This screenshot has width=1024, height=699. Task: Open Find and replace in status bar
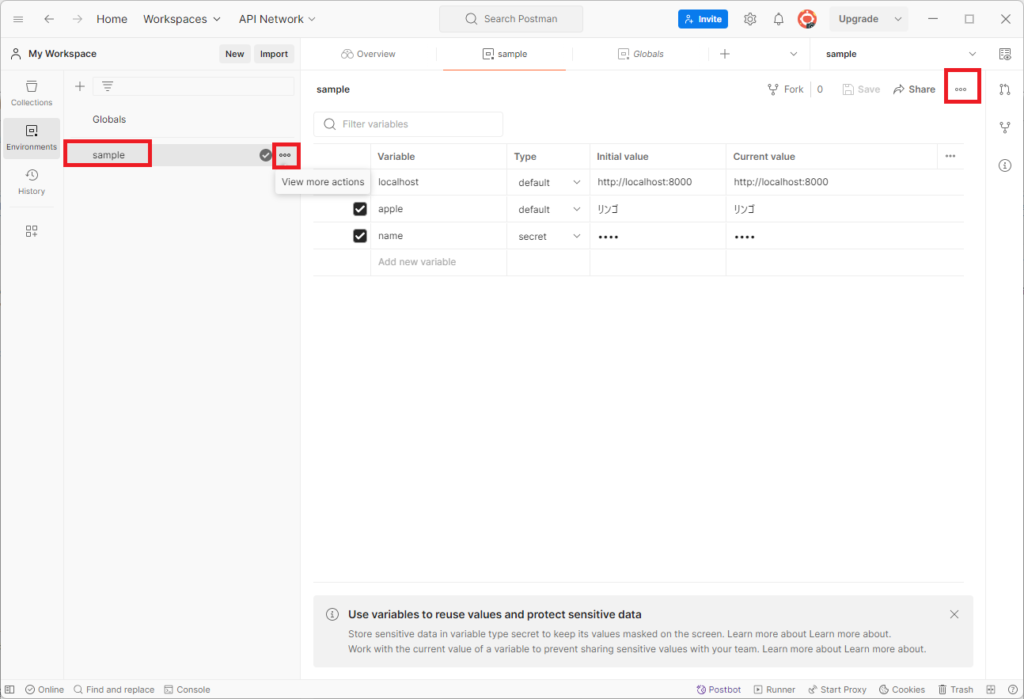[114, 689]
